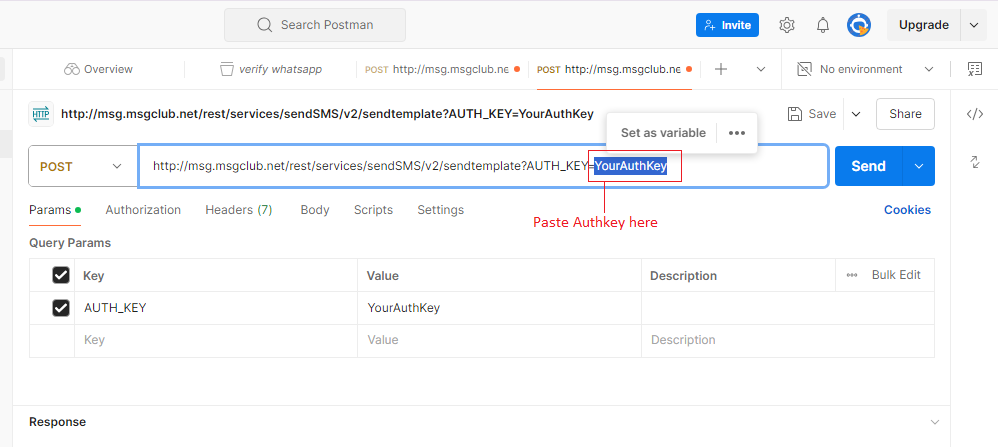The height and width of the screenshot is (447, 998).
Task: Open the user avatar menu
Action: coord(859,25)
